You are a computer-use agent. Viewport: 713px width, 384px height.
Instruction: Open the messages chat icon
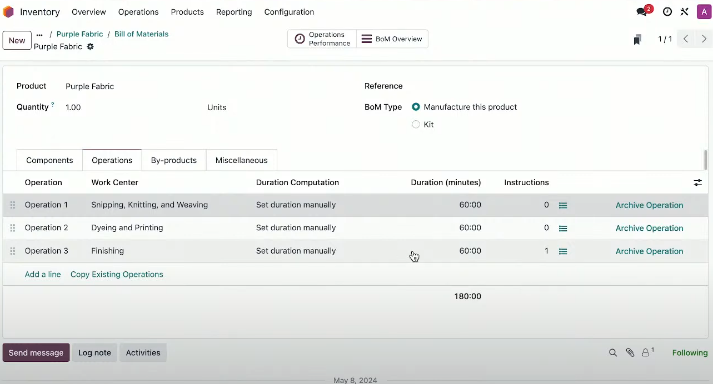point(642,12)
